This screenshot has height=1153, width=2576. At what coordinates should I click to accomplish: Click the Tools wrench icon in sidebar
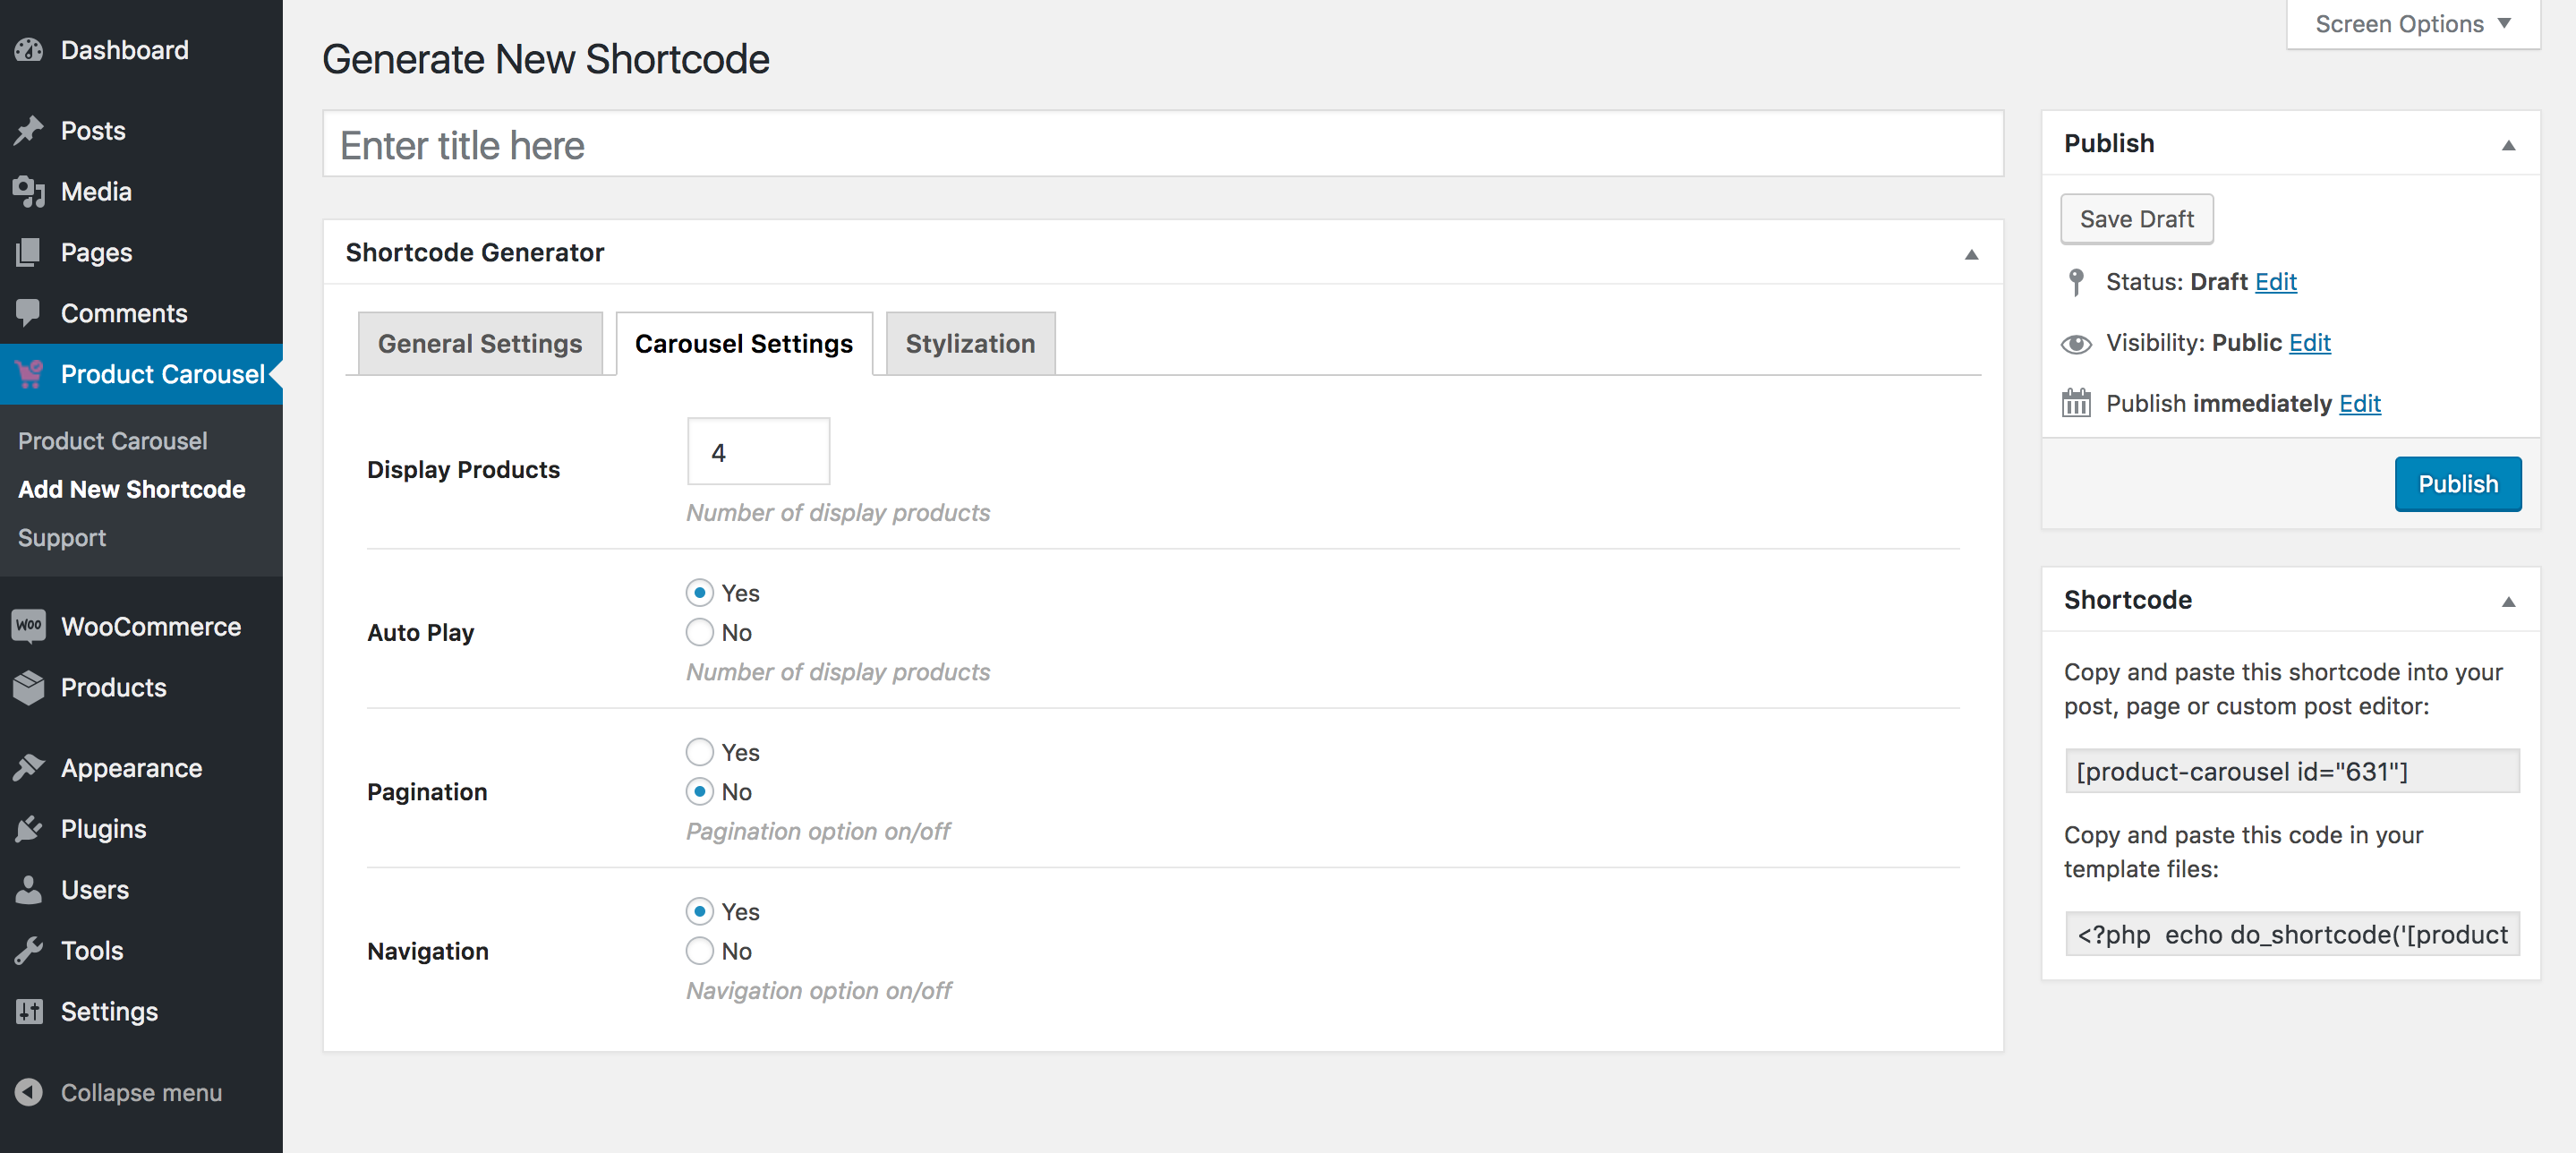pos(28,951)
